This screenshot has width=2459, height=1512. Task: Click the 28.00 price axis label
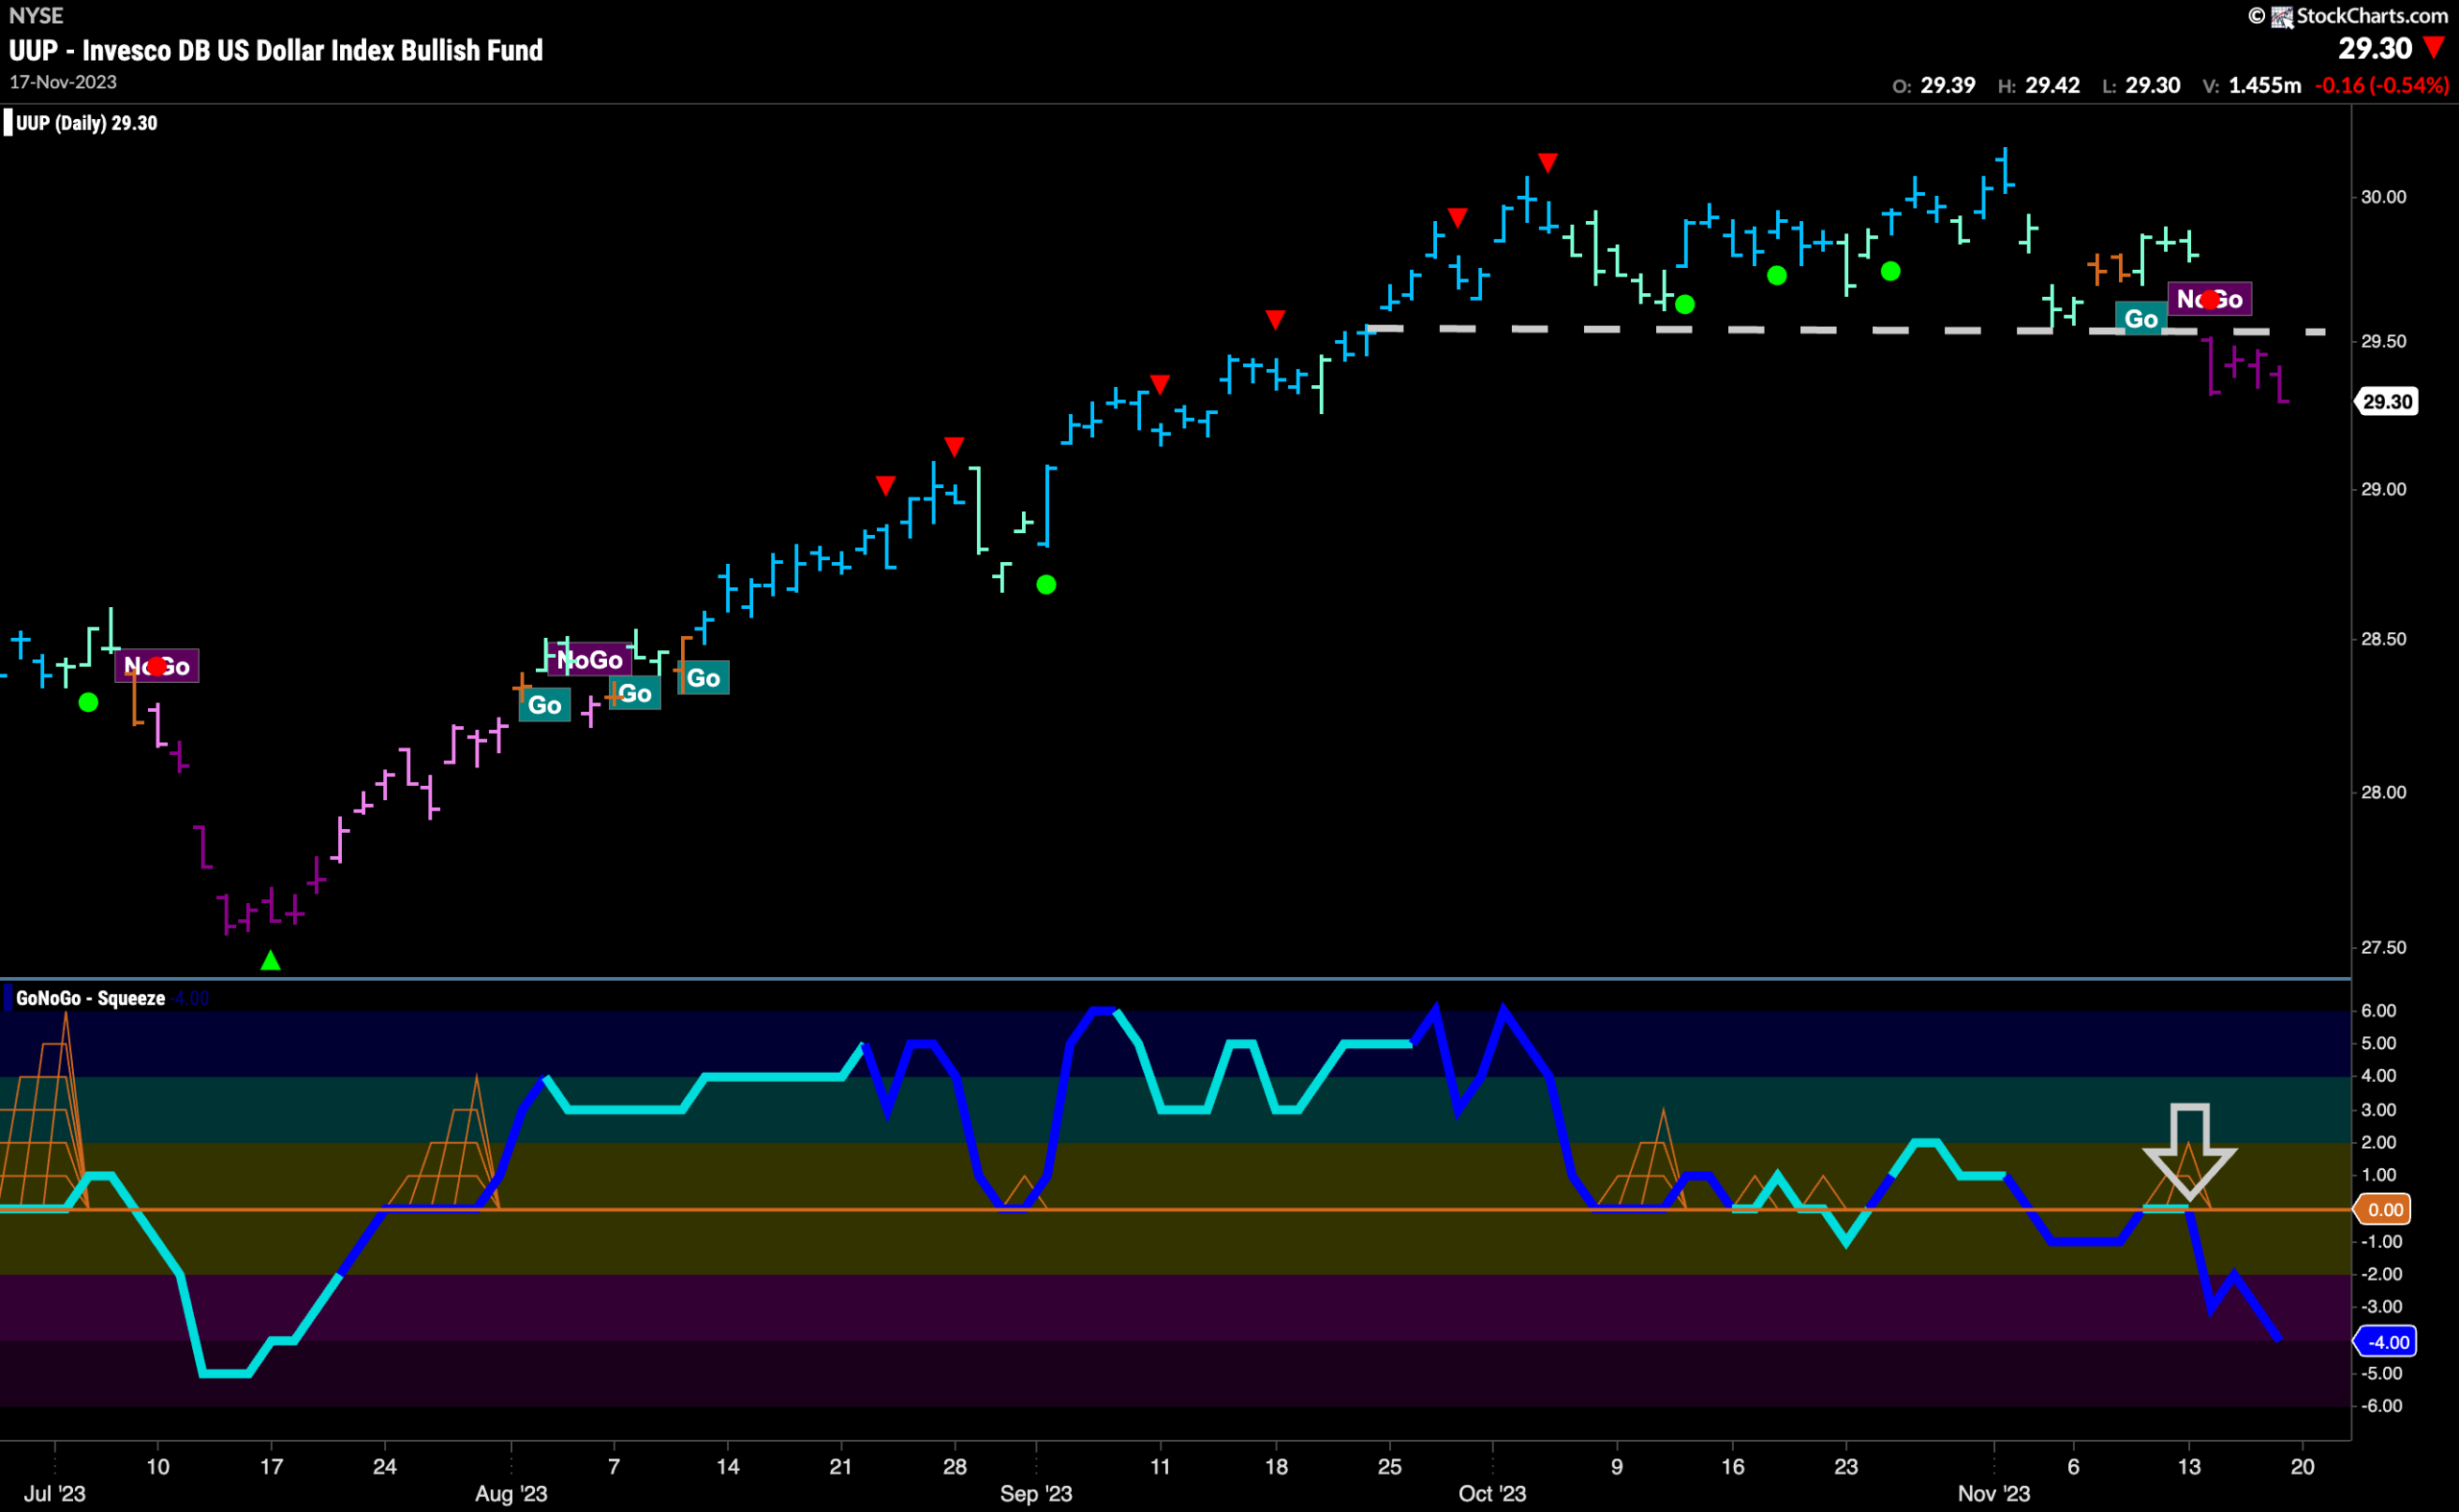pos(2384,792)
